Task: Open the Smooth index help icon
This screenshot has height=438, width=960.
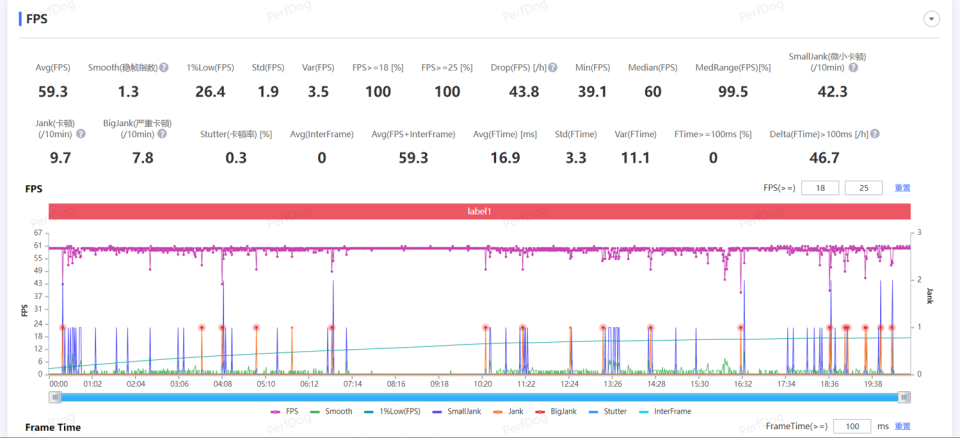Action: (163, 67)
